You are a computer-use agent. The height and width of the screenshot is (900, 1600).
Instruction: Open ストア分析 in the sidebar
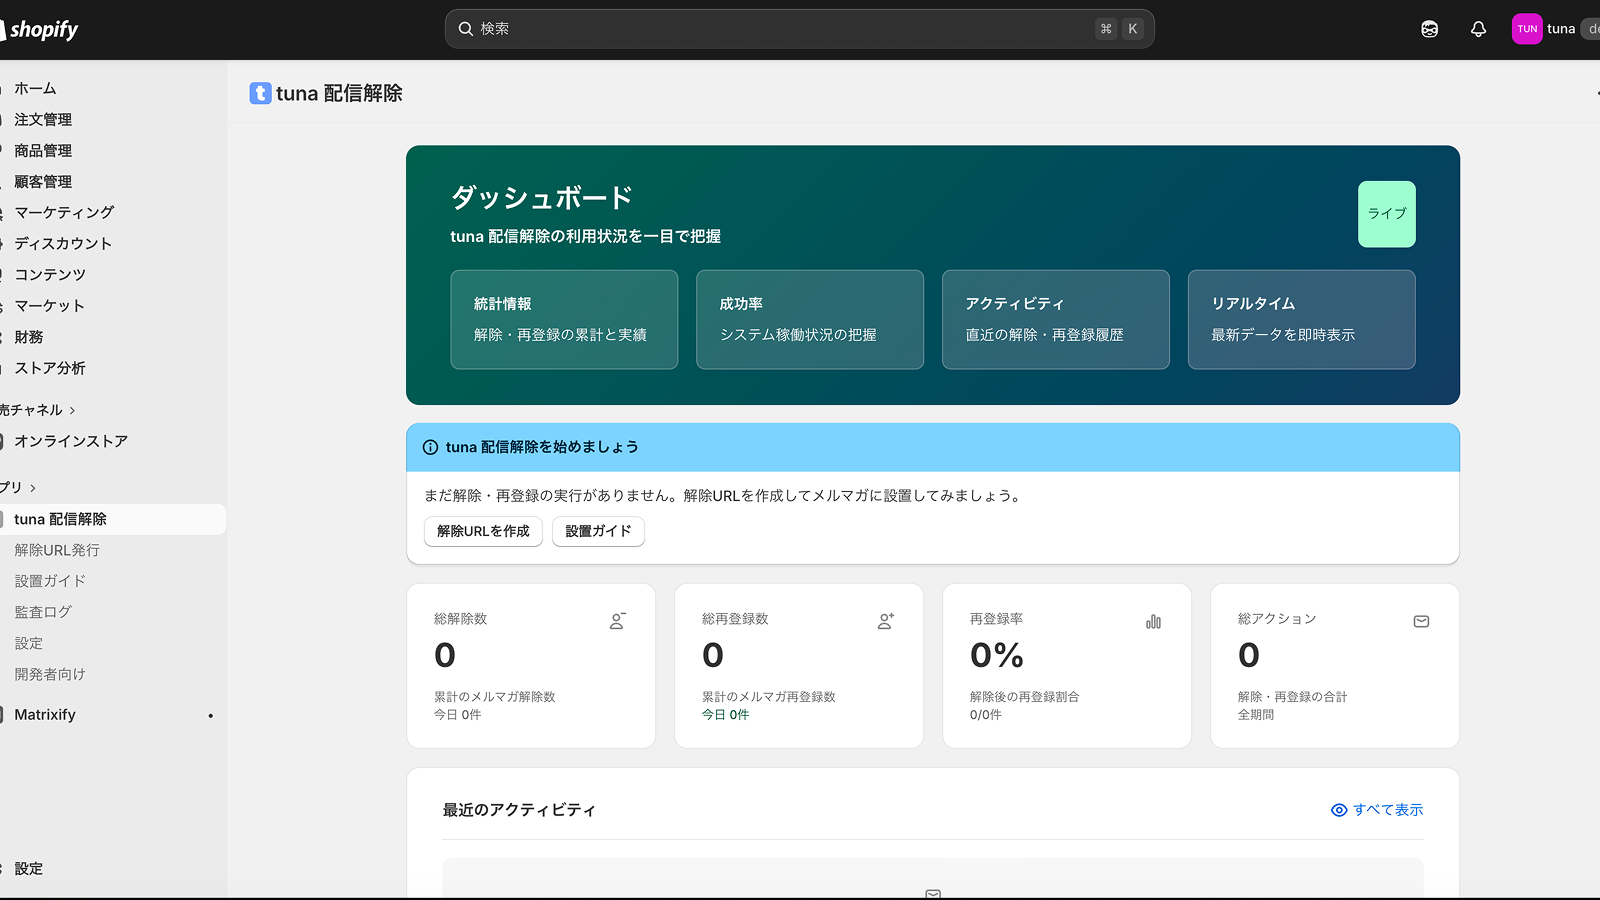tap(50, 368)
